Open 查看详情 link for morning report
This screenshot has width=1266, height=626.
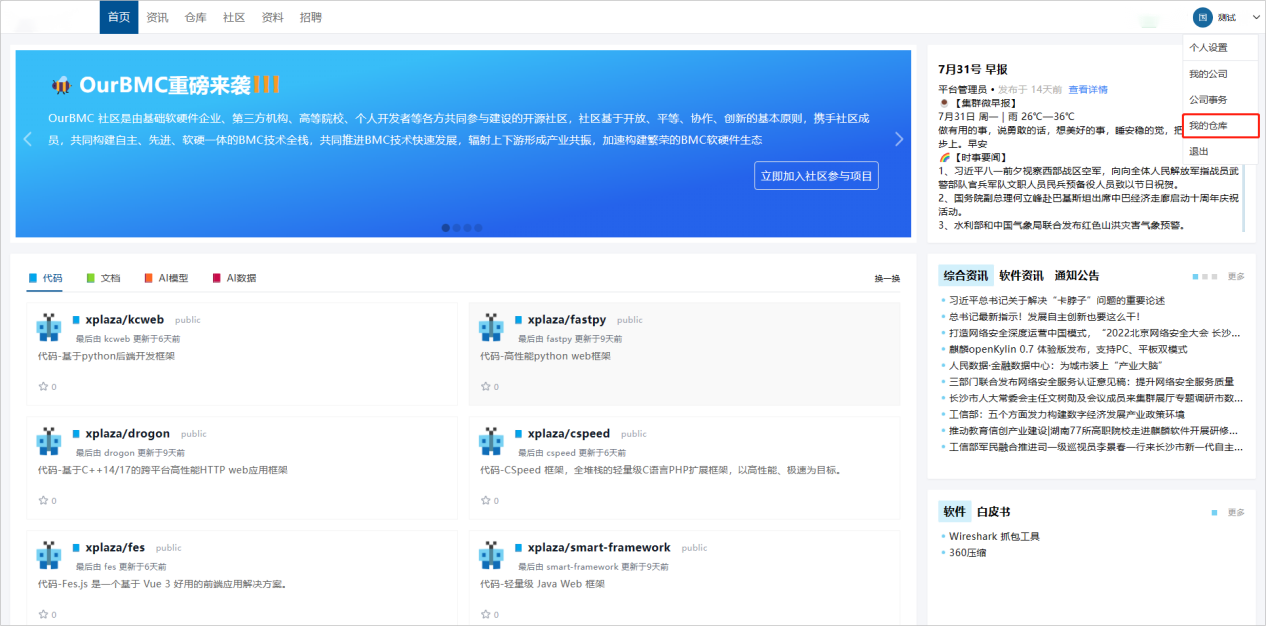coord(1087,90)
